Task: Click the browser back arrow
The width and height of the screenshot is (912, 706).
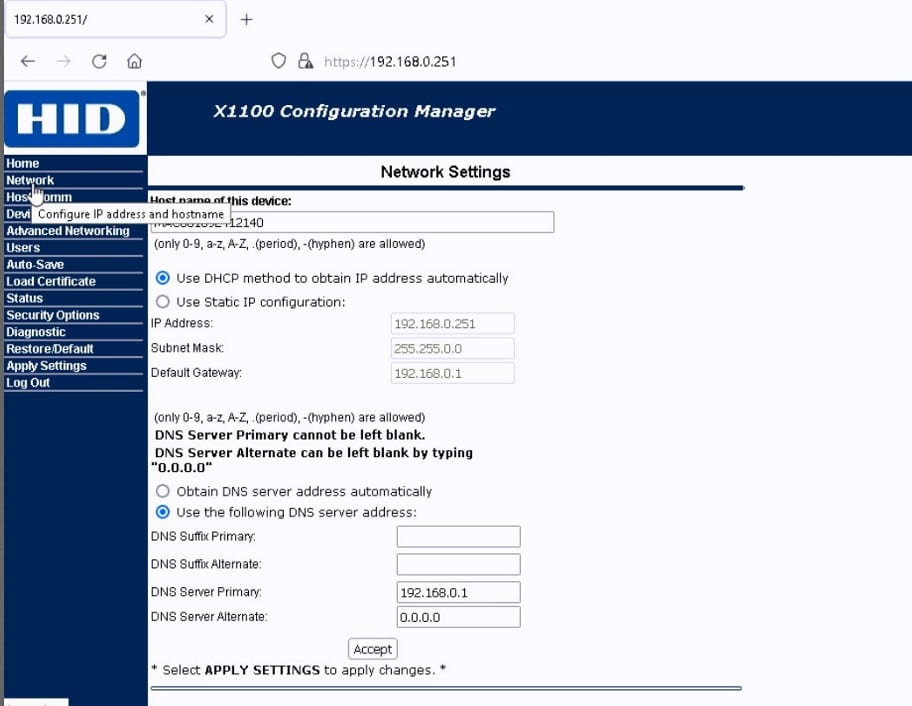Action: pos(28,61)
